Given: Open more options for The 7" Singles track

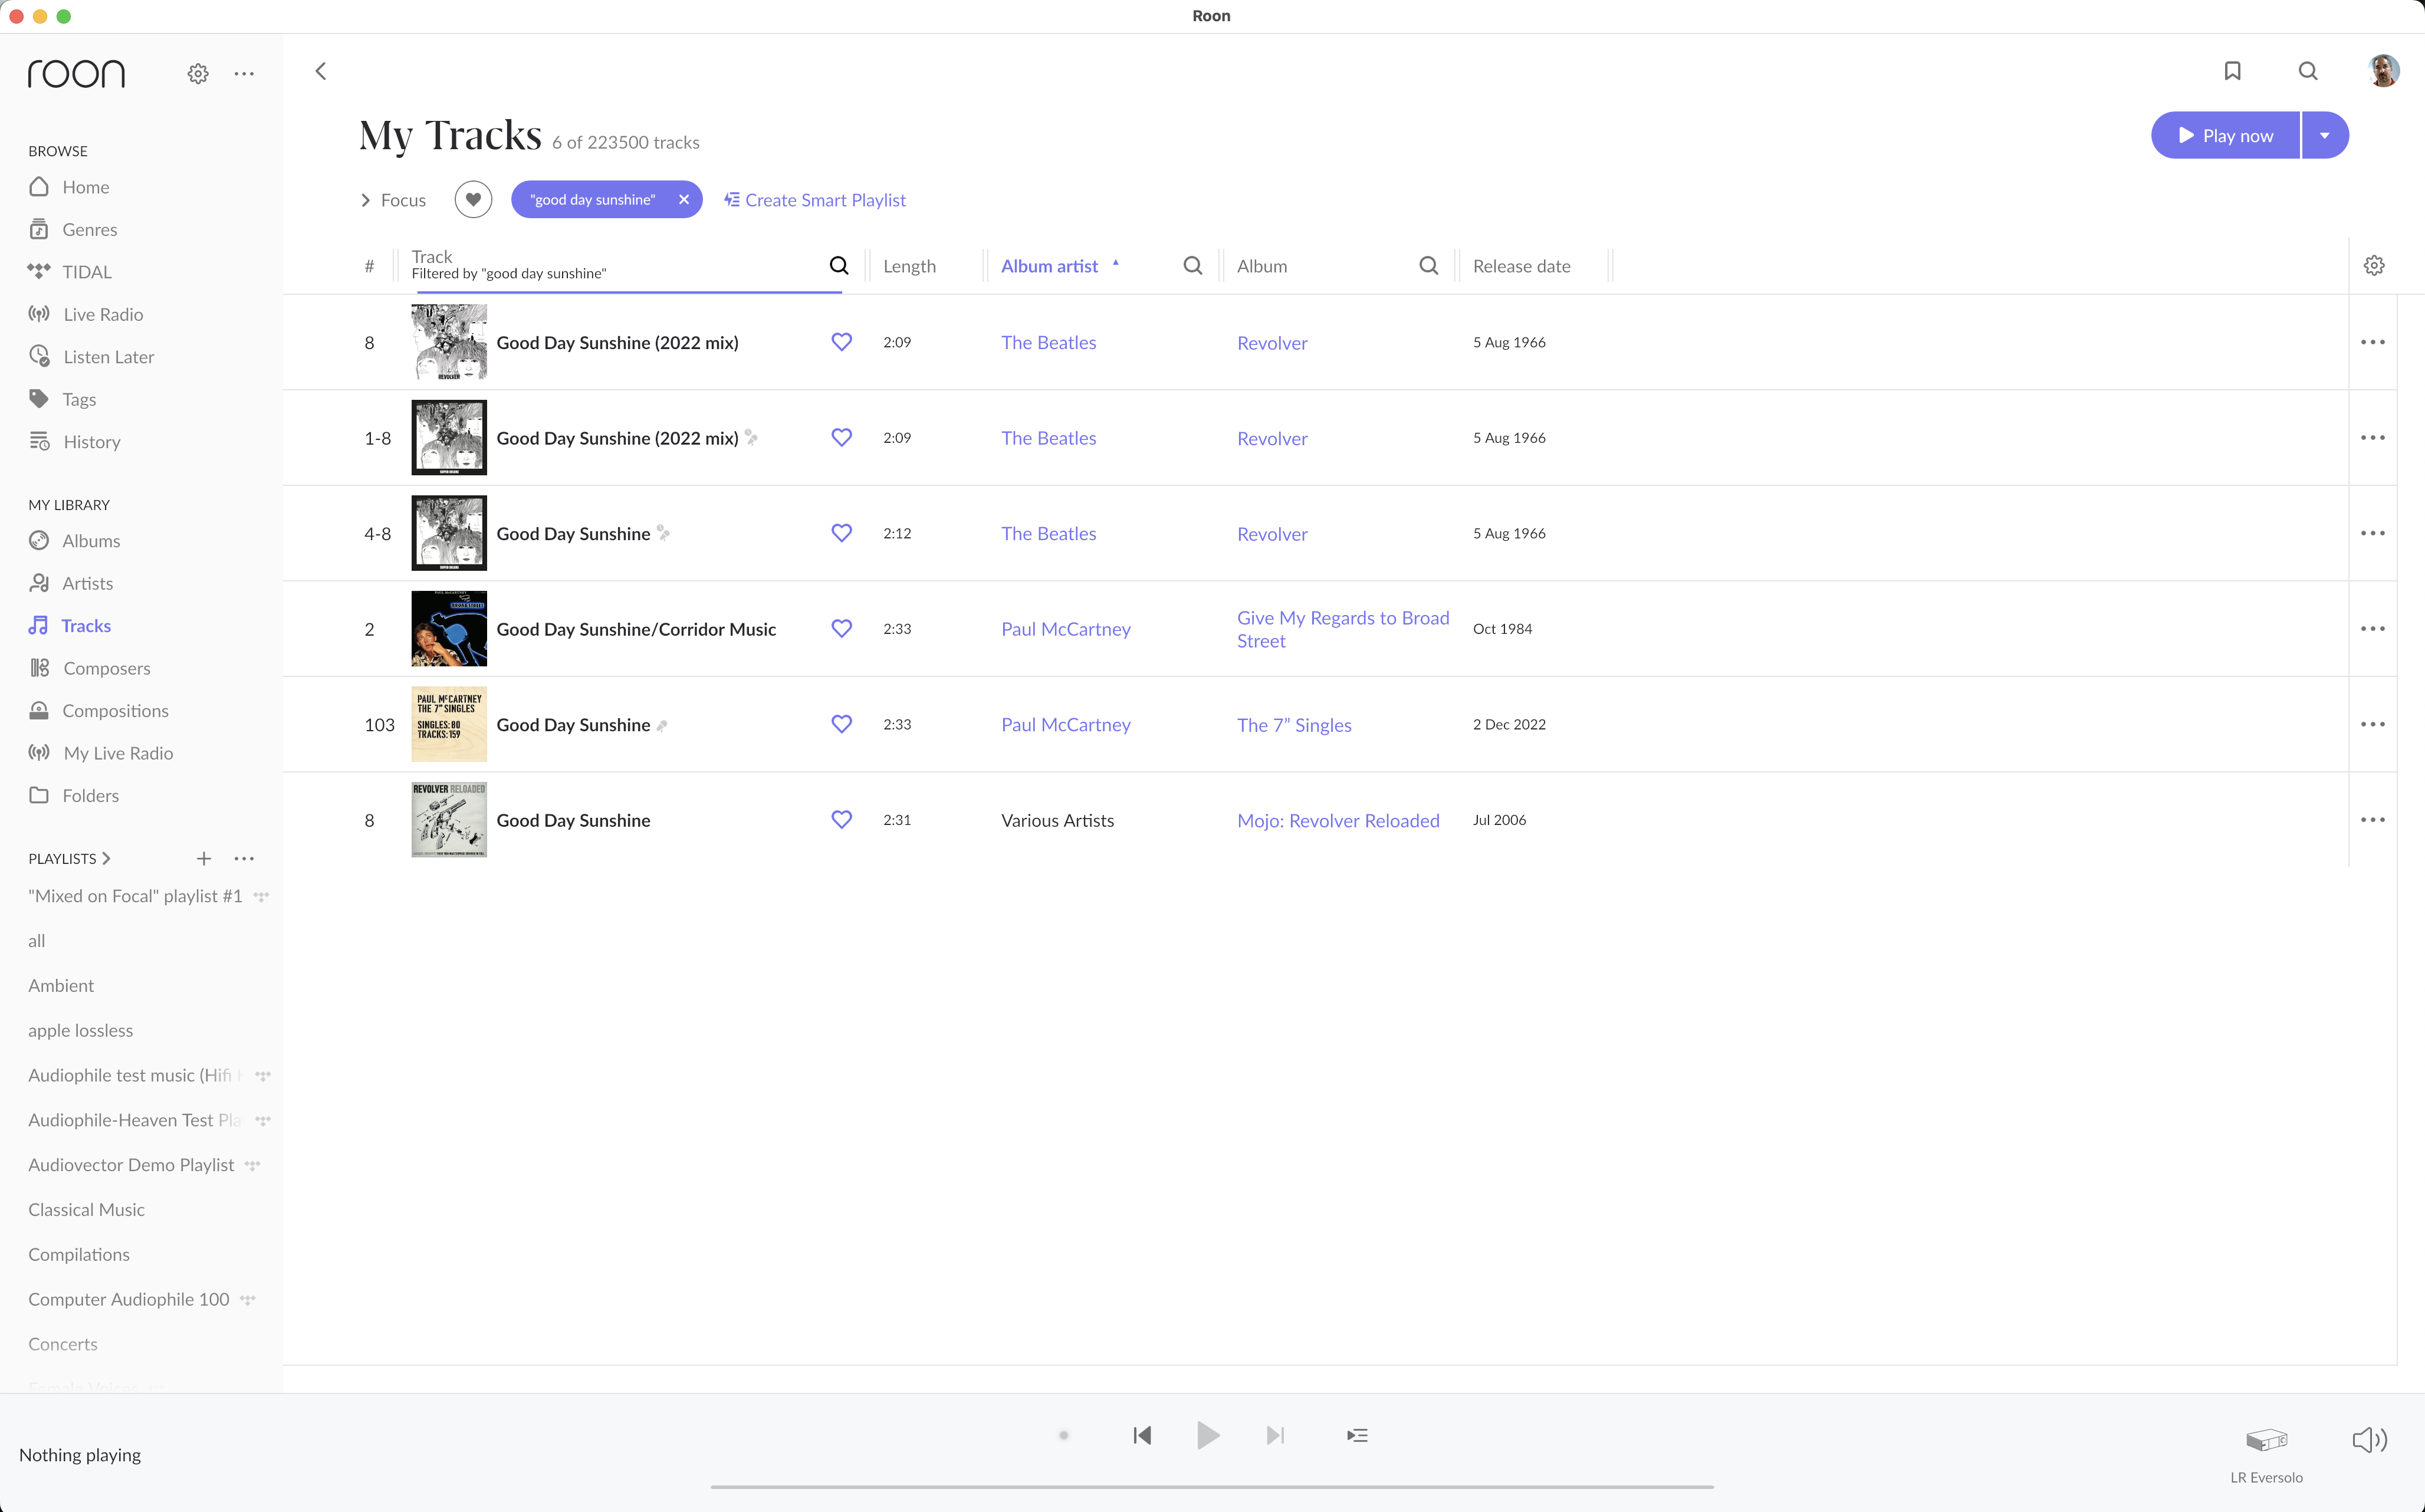Looking at the screenshot, I should [x=2373, y=724].
